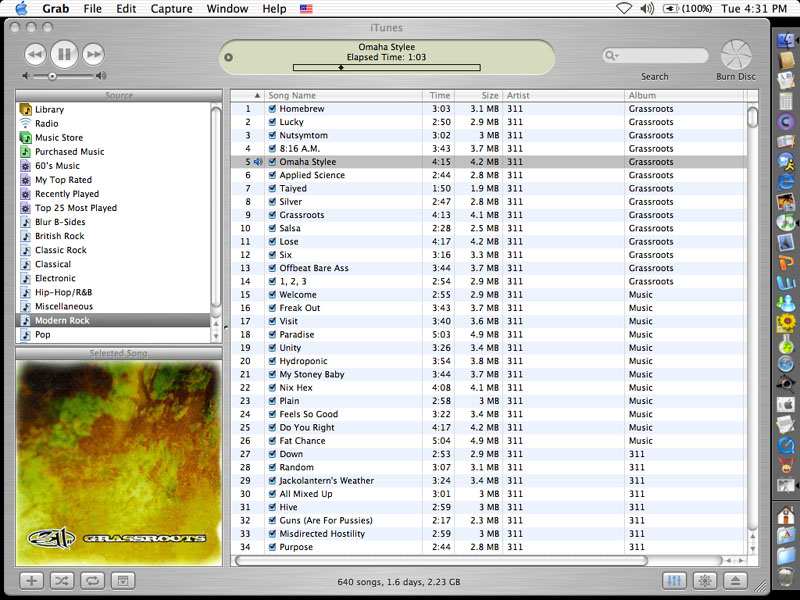Open the equalizer window
800x600 pixels.
click(674, 580)
